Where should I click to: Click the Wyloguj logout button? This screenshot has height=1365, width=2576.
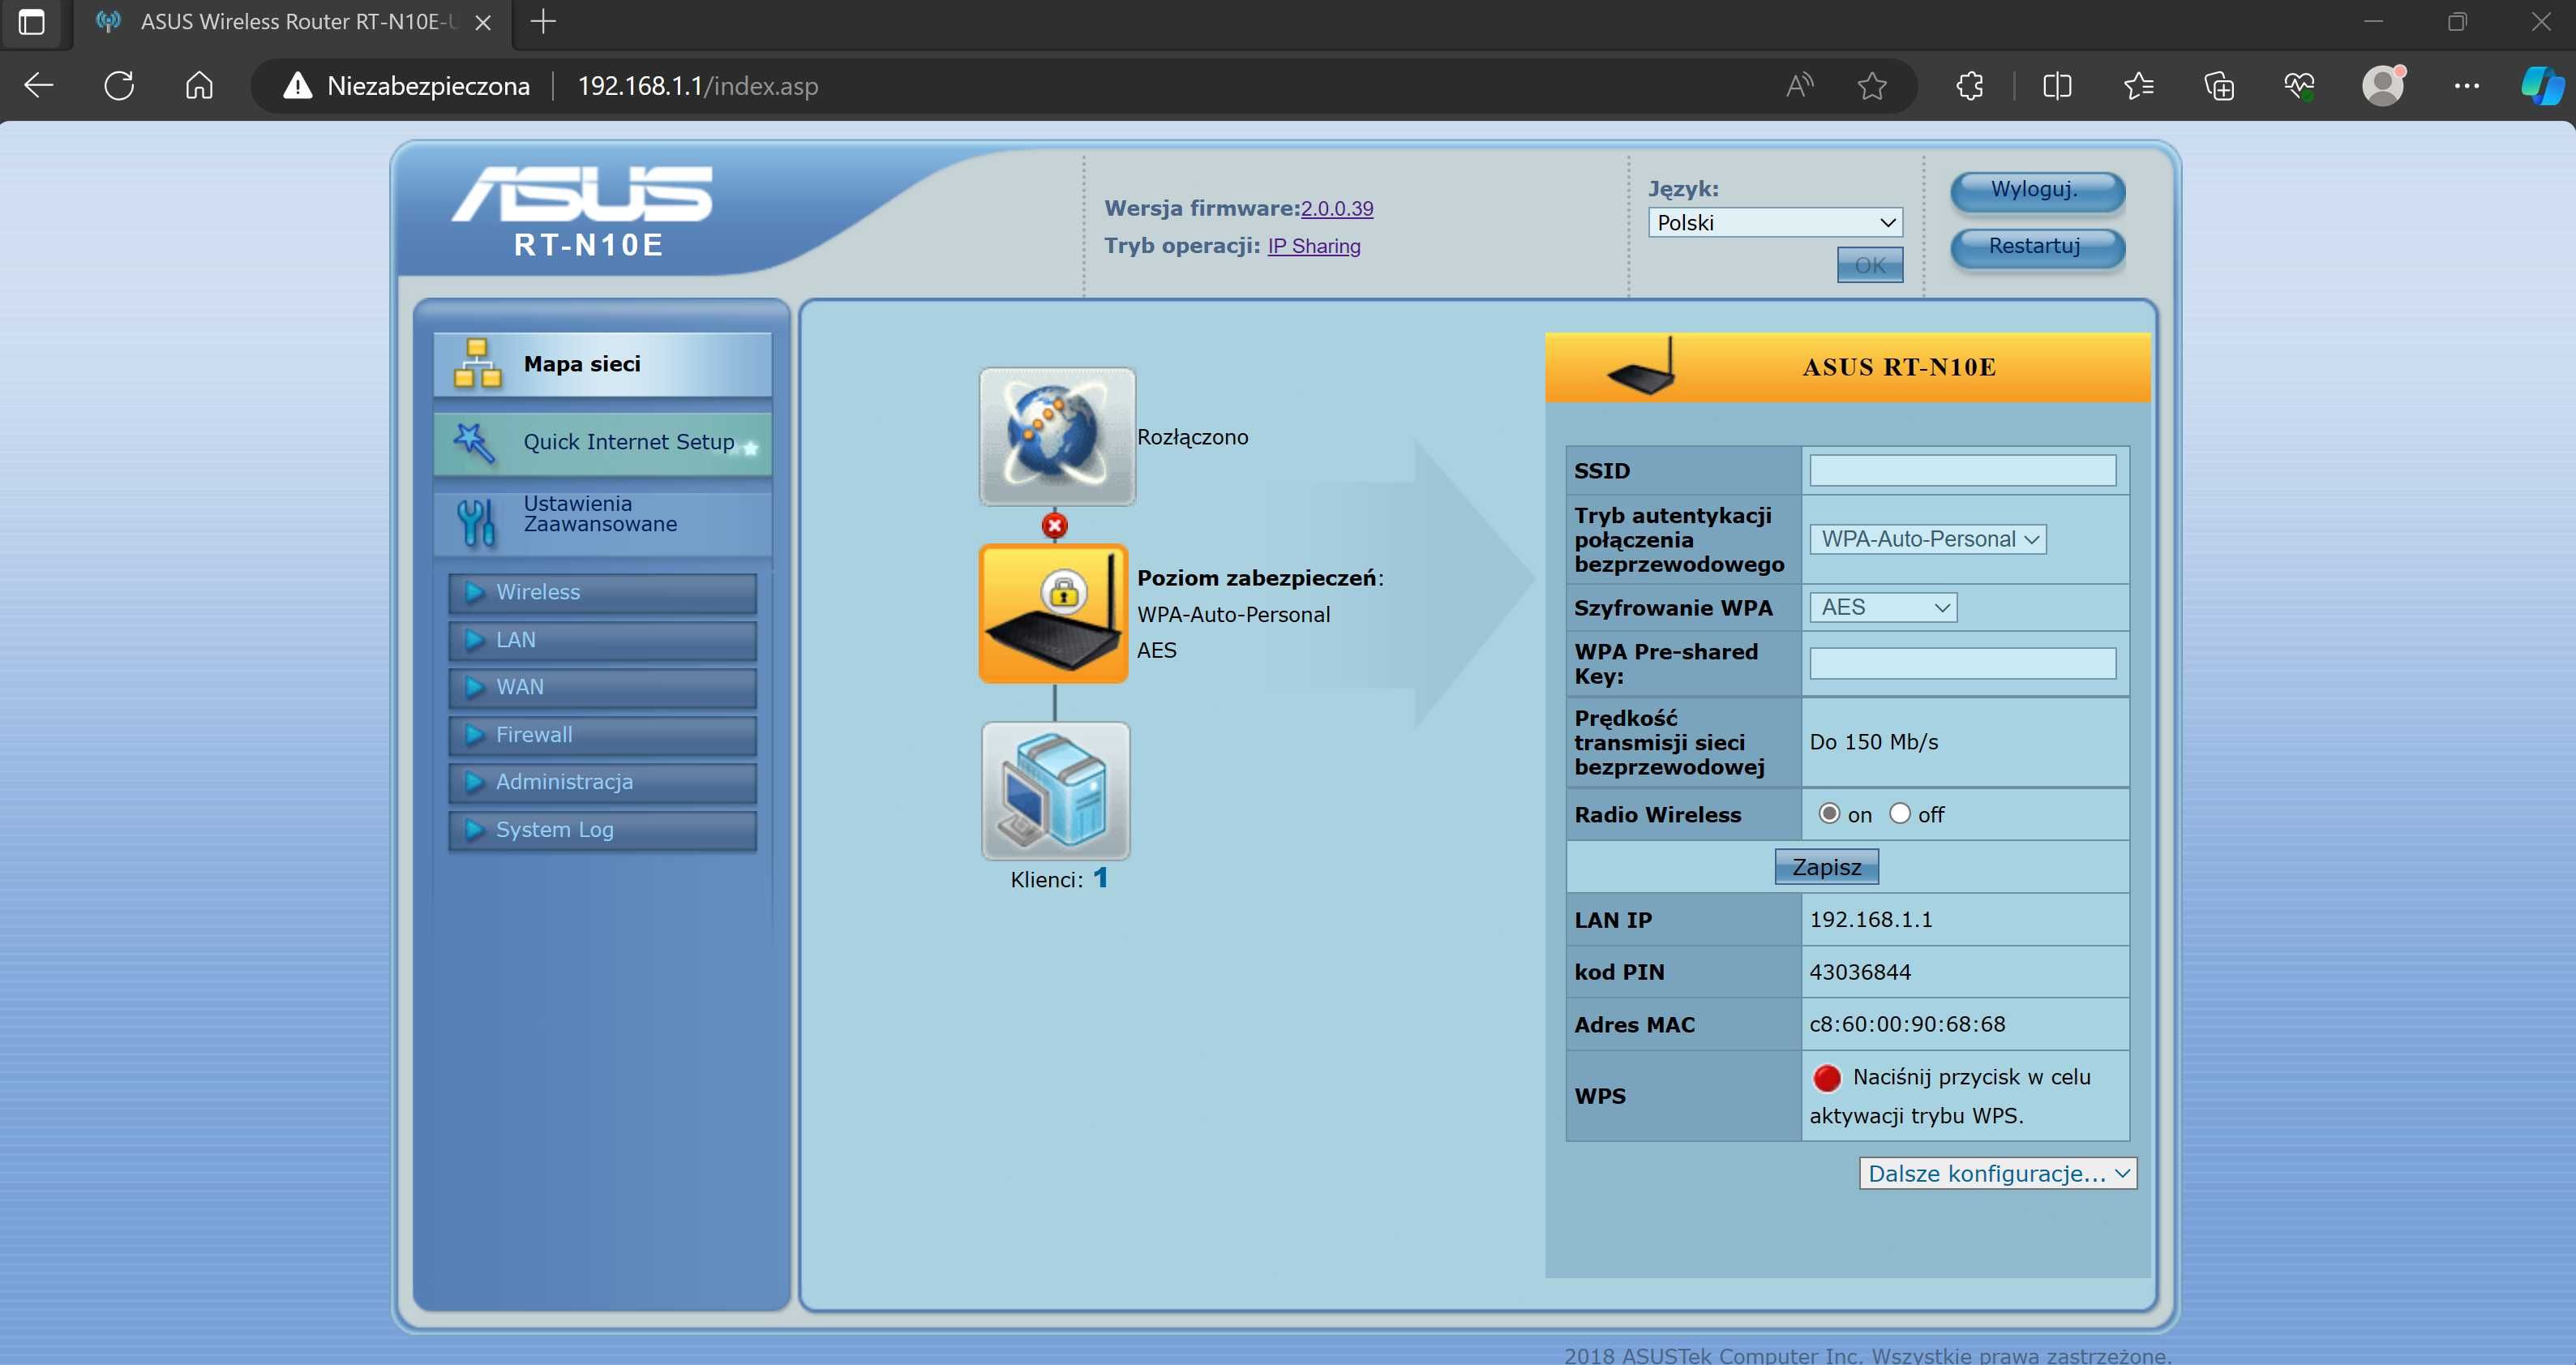click(x=2037, y=190)
